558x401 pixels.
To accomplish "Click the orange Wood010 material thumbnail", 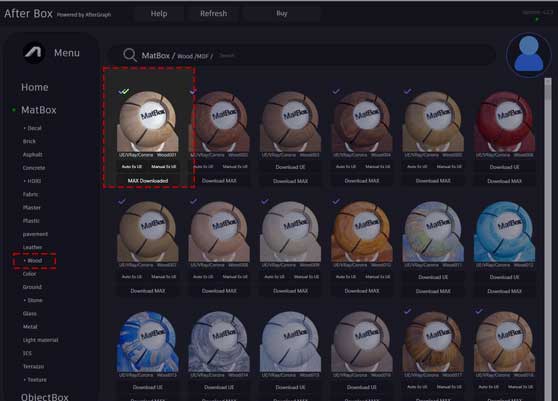I will [362, 231].
